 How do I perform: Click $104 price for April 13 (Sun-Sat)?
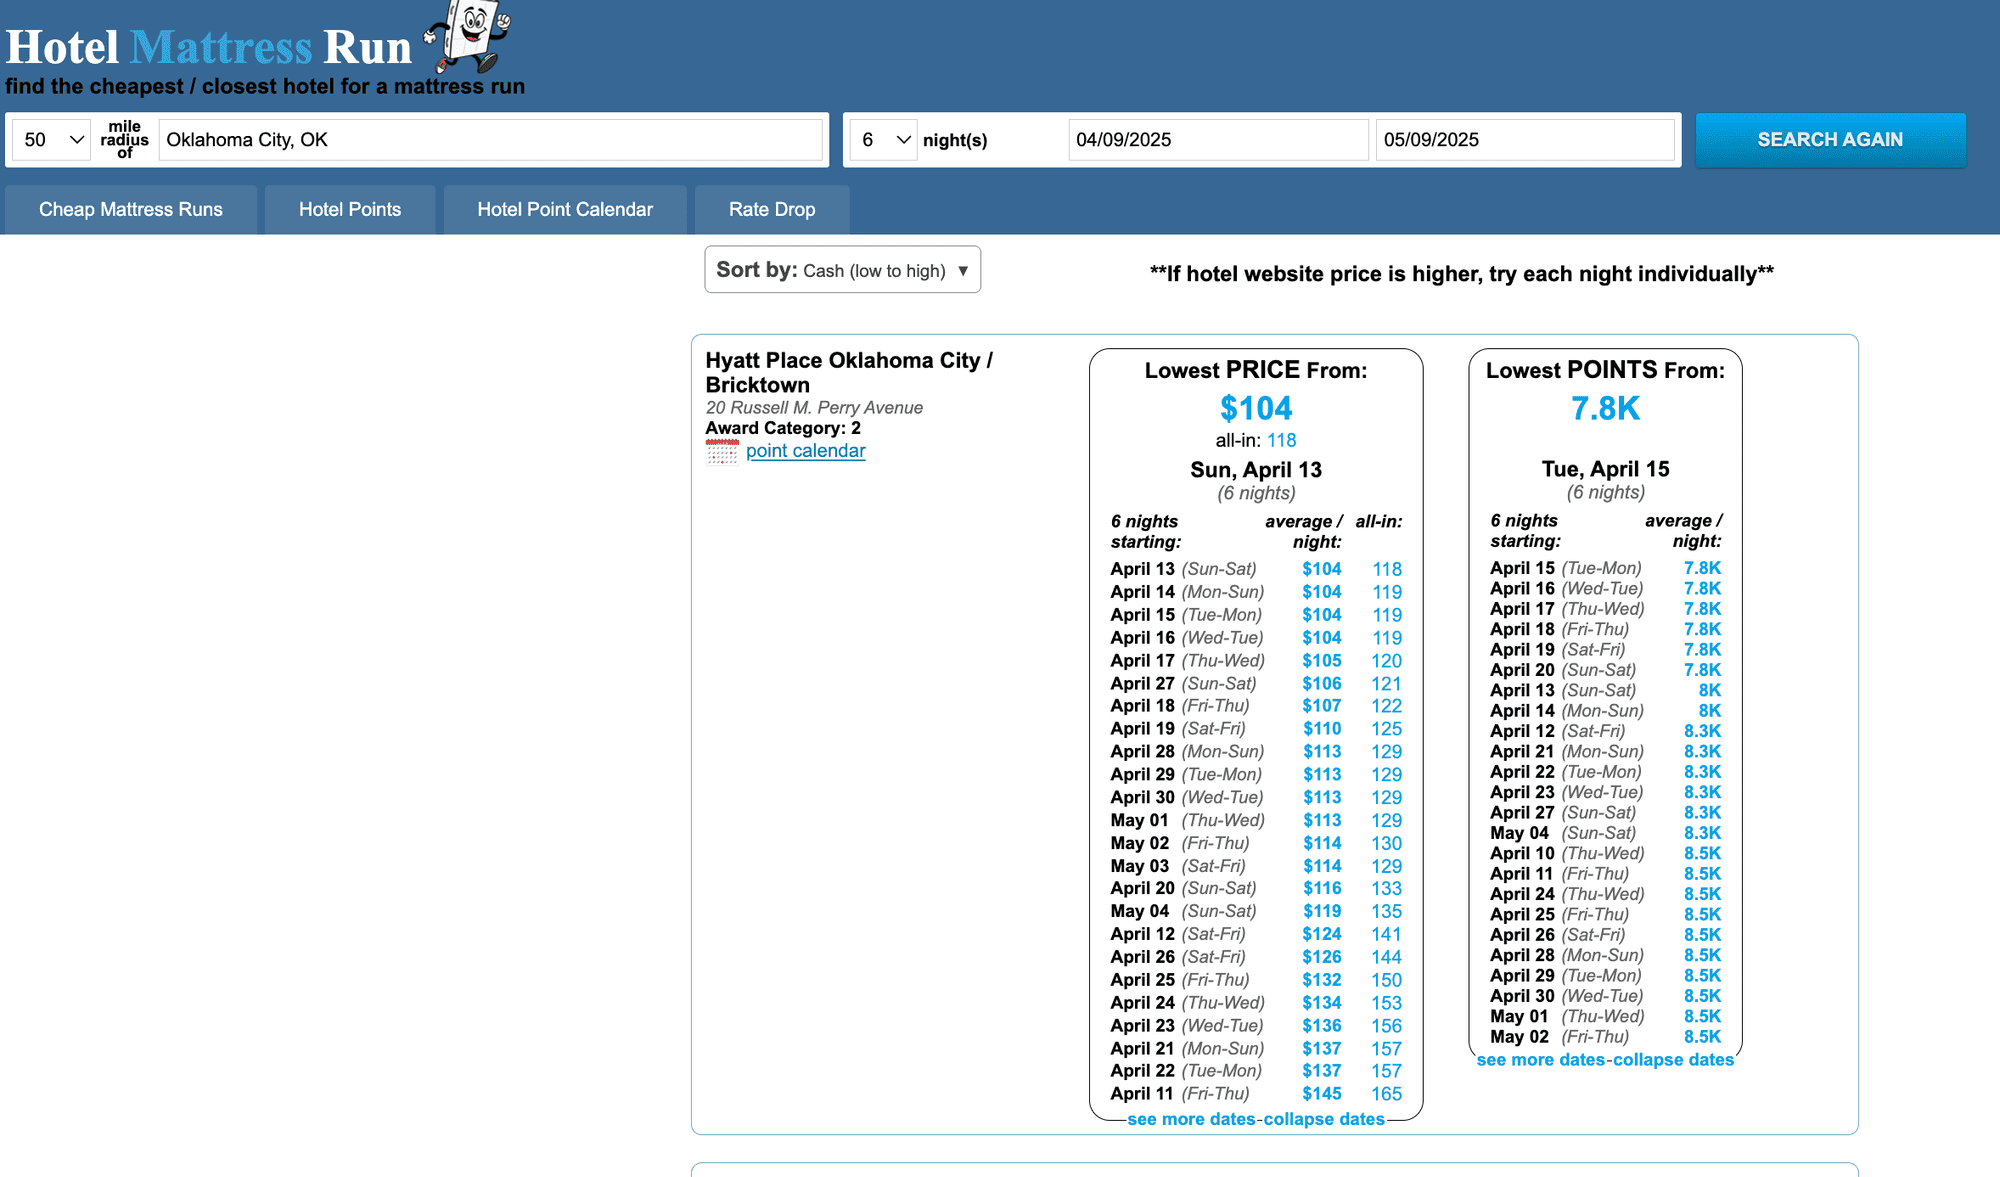point(1321,569)
